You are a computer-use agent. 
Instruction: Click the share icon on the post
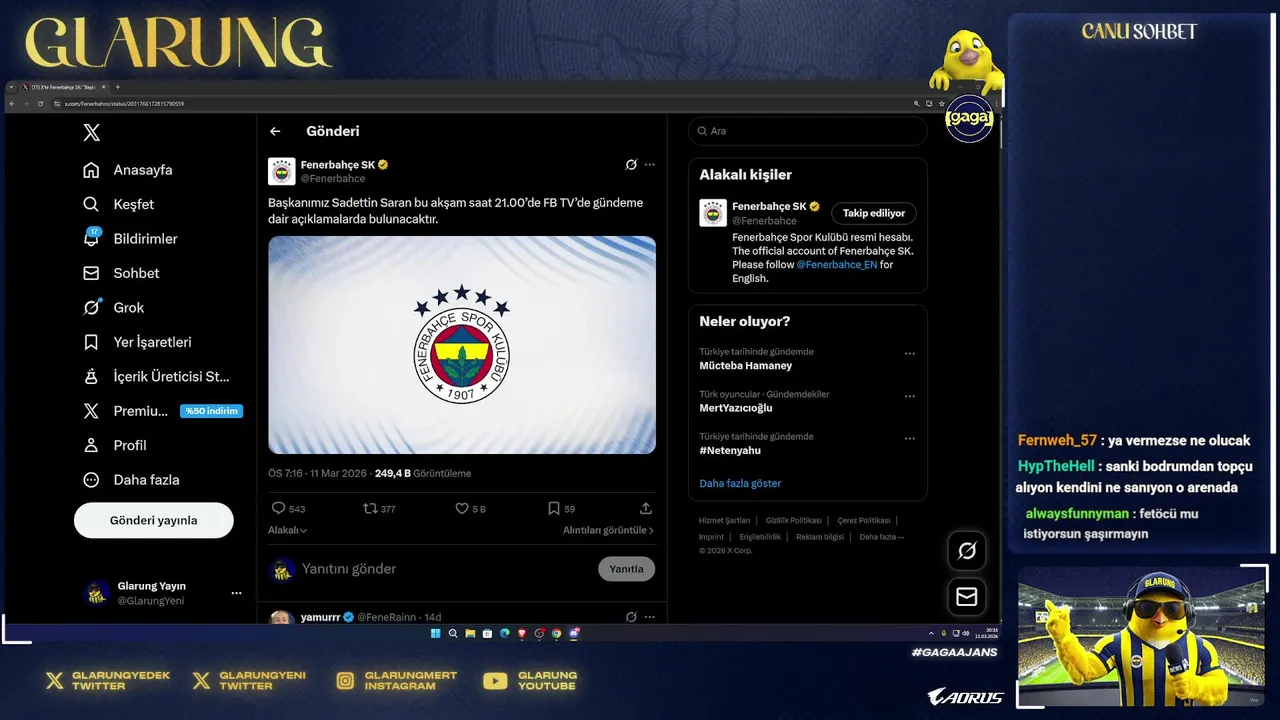646,508
